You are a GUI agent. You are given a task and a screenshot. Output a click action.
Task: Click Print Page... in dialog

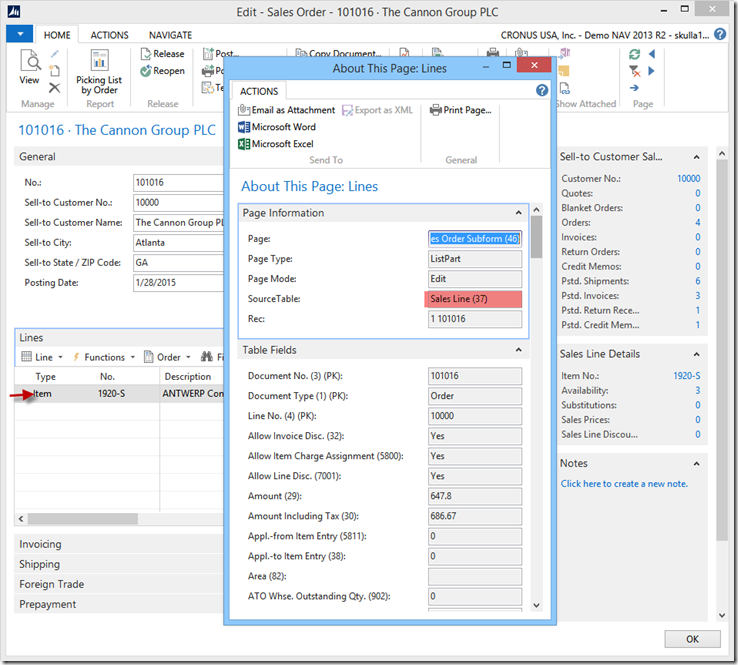pos(460,110)
